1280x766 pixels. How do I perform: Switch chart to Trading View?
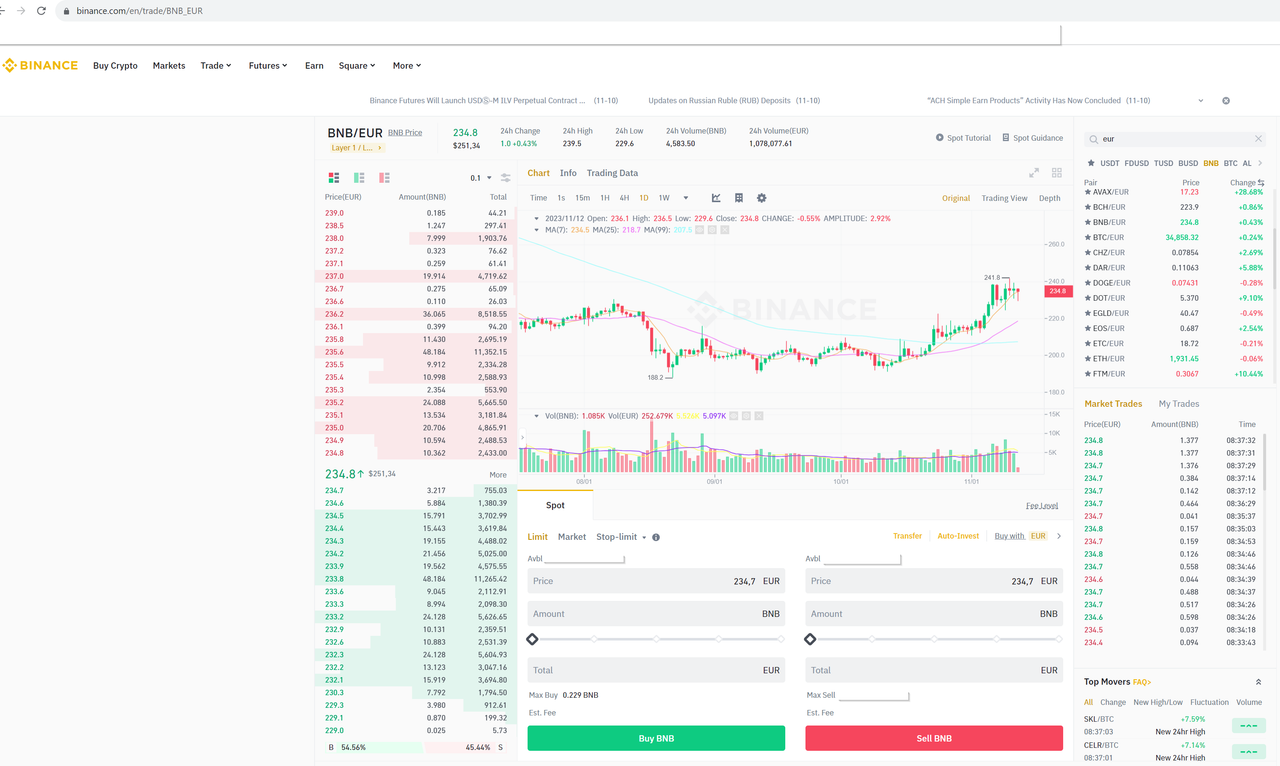coord(1004,198)
